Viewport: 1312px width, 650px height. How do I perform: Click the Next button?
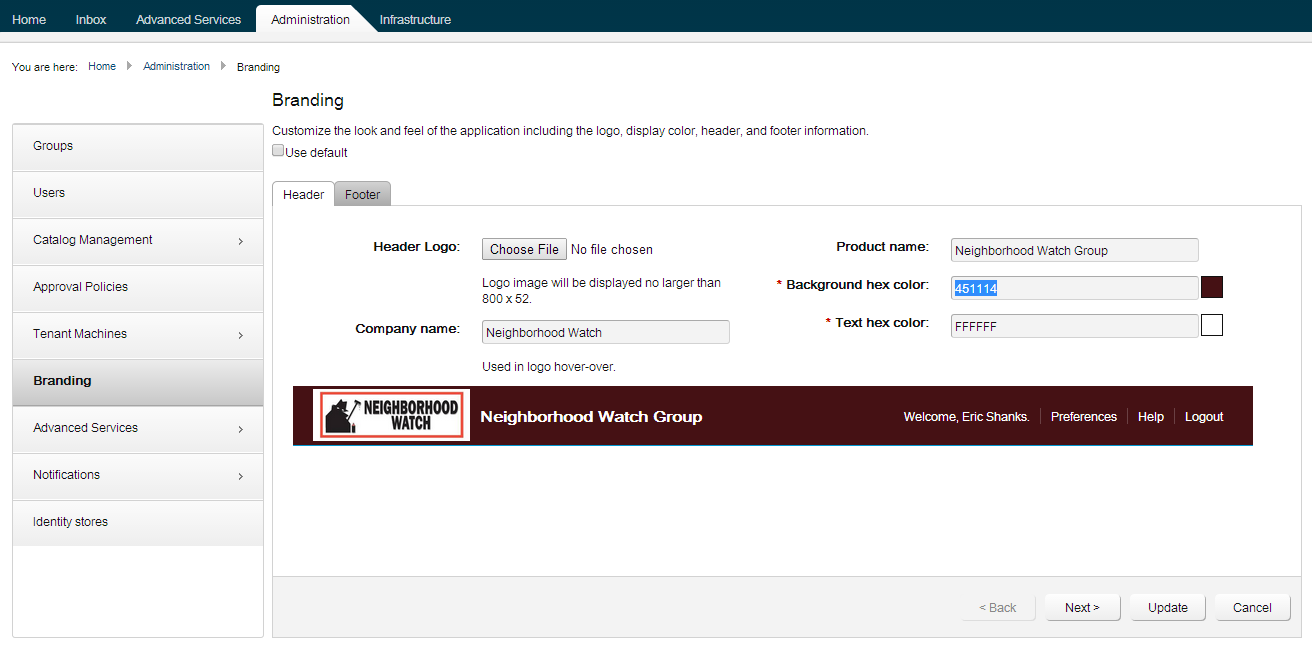click(1082, 607)
